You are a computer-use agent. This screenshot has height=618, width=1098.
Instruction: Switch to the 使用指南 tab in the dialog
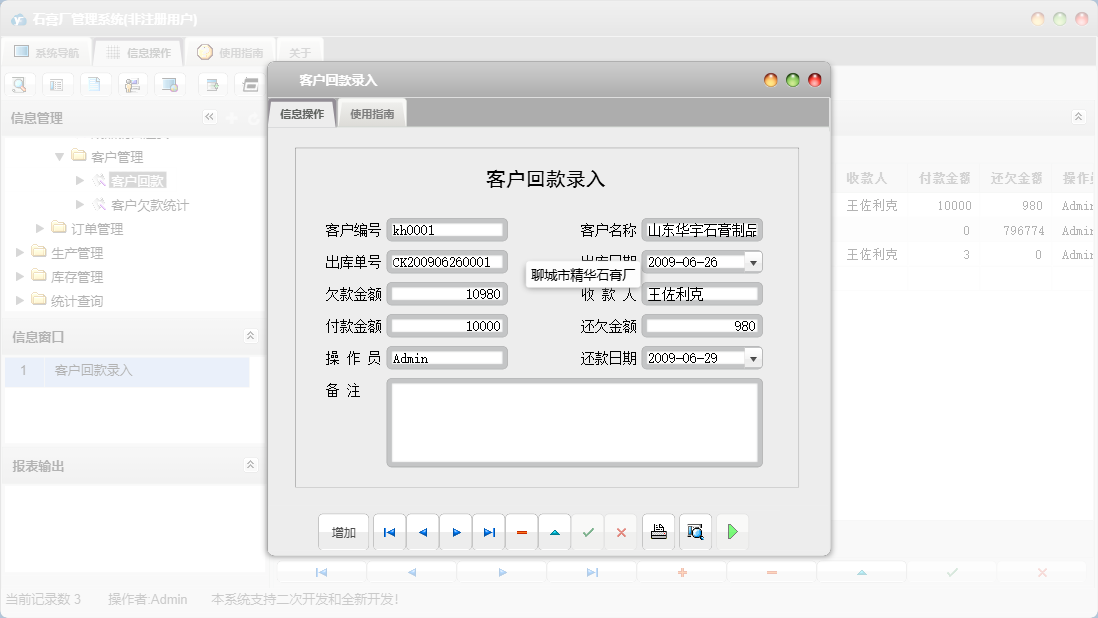pyautogui.click(x=372, y=113)
